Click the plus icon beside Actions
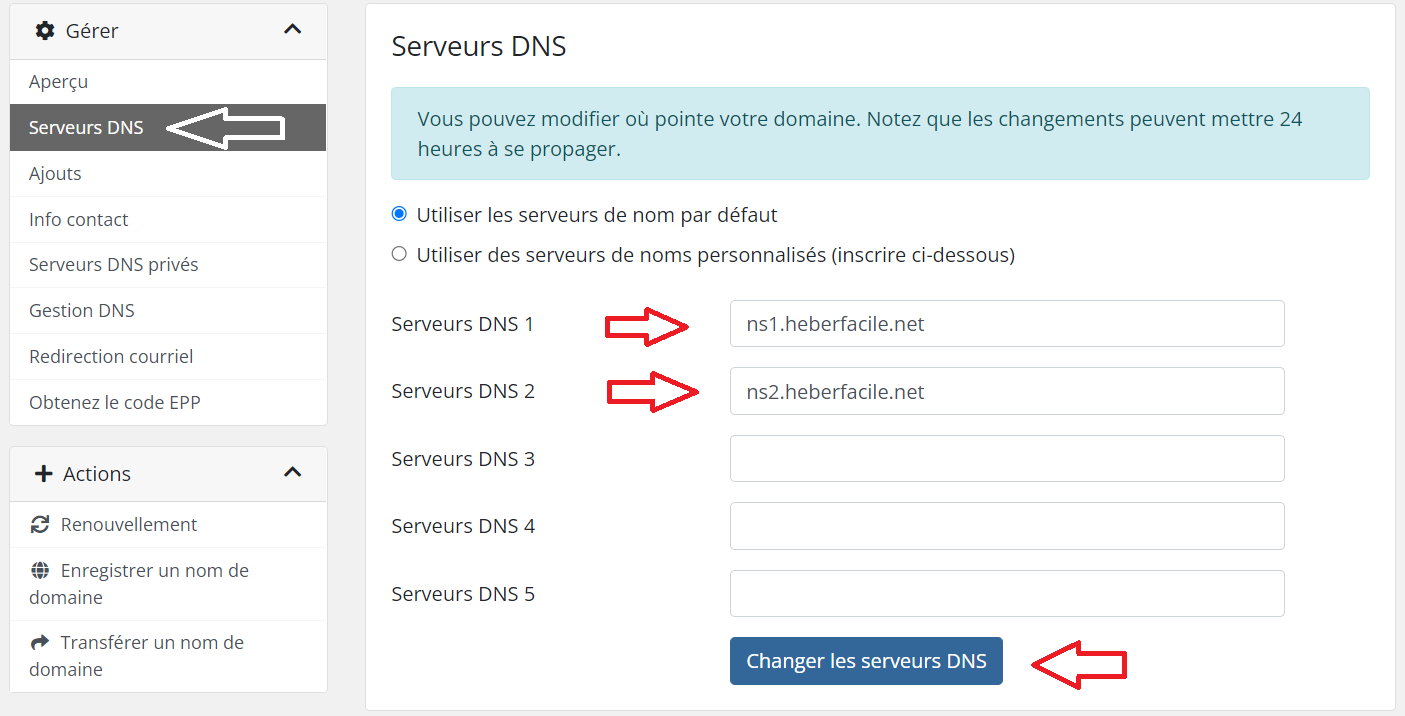The image size is (1405, 716). pyautogui.click(x=43, y=474)
